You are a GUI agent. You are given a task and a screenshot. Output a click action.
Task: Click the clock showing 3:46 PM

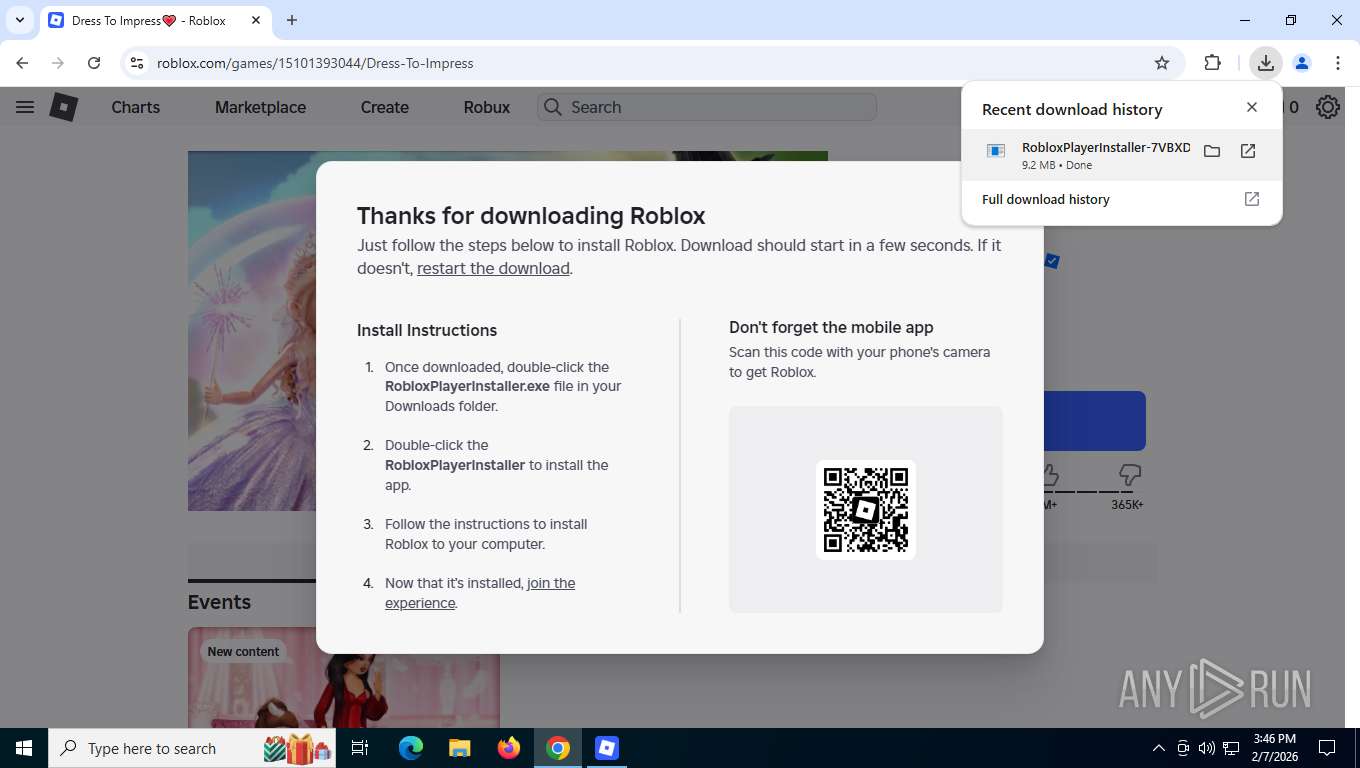pos(1273,748)
